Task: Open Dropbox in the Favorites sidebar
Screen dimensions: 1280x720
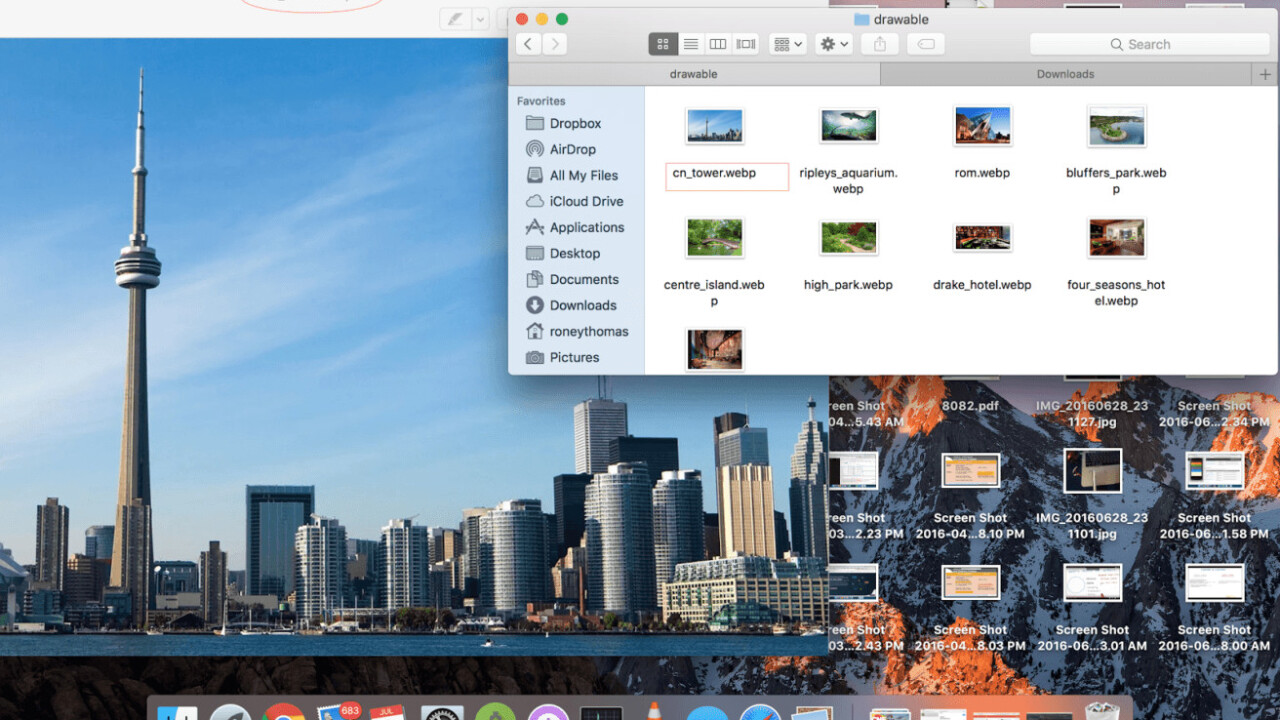Action: click(x=575, y=123)
